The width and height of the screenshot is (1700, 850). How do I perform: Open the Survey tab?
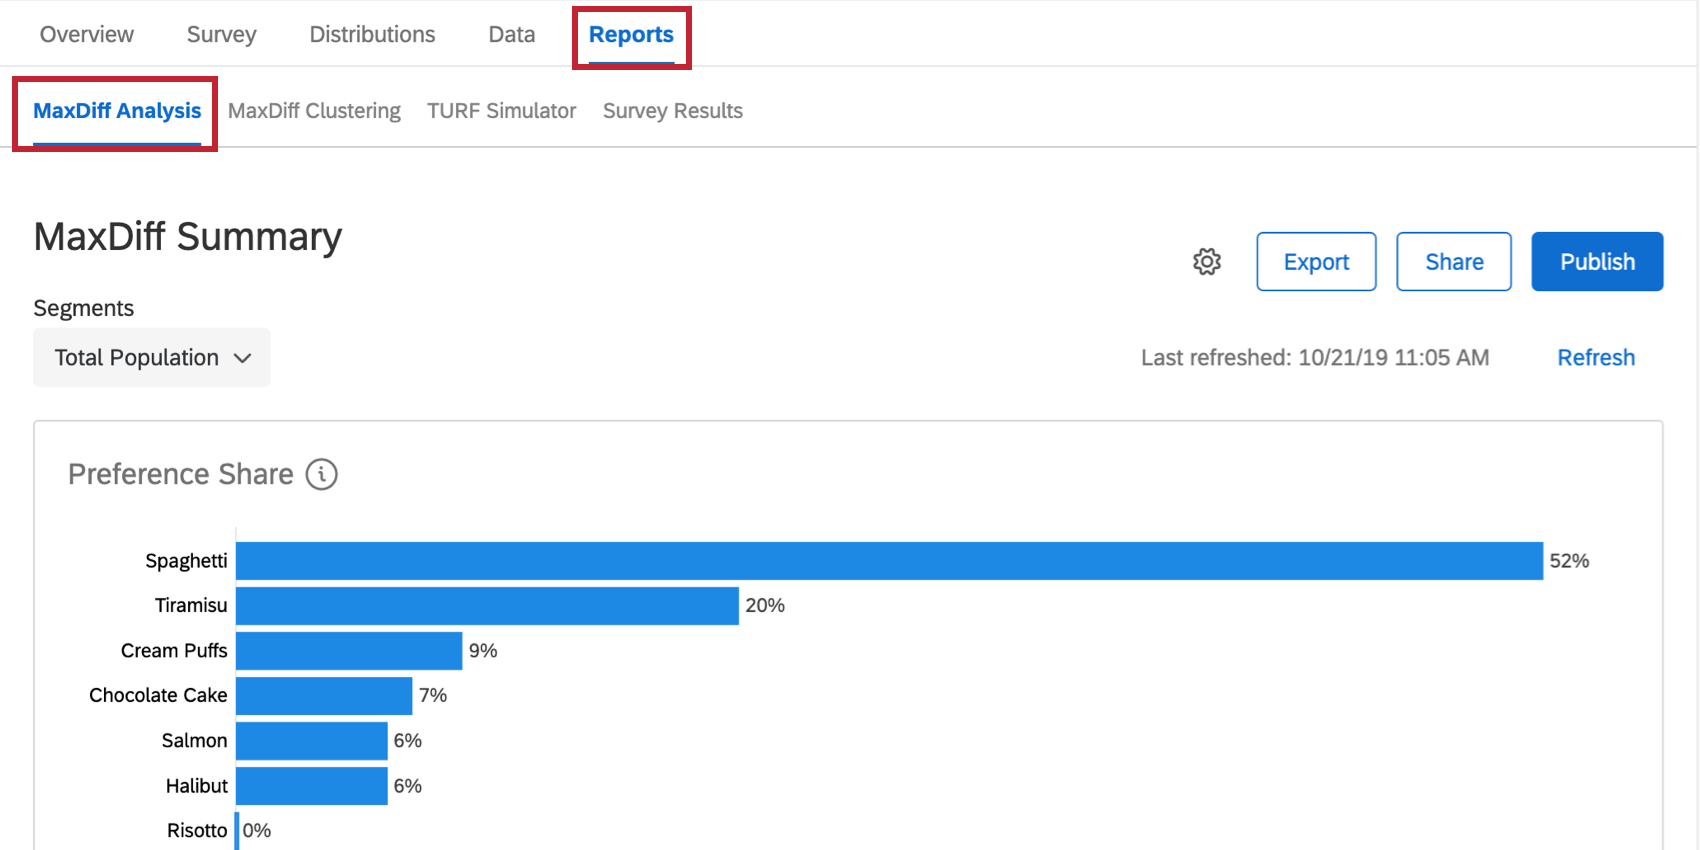[221, 35]
